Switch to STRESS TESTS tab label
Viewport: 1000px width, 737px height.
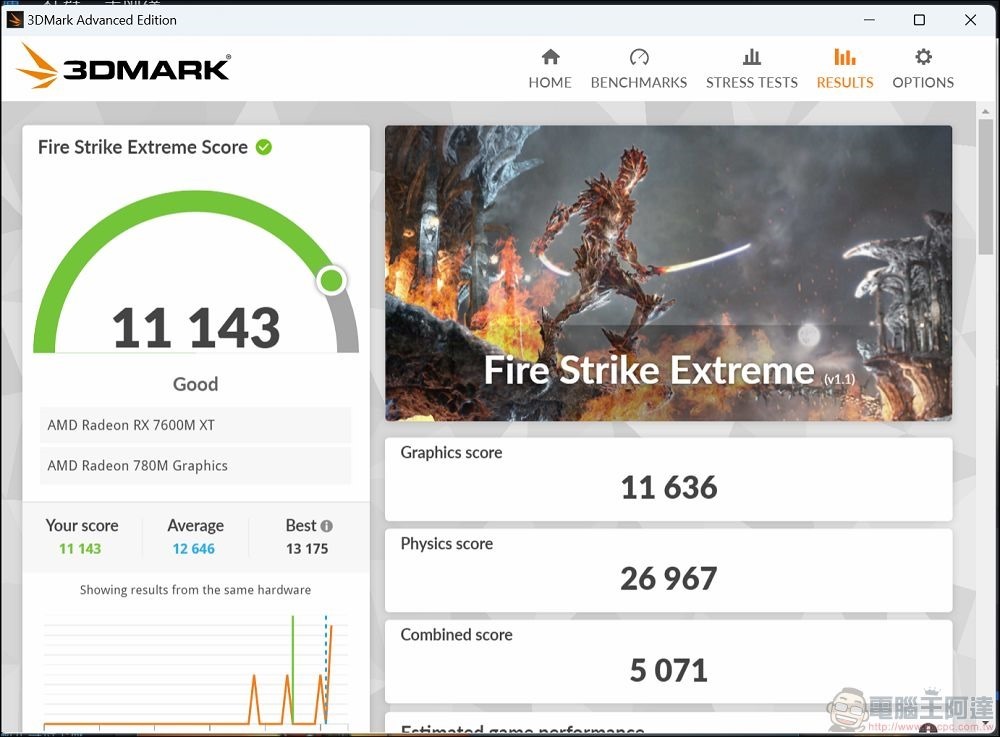[752, 82]
